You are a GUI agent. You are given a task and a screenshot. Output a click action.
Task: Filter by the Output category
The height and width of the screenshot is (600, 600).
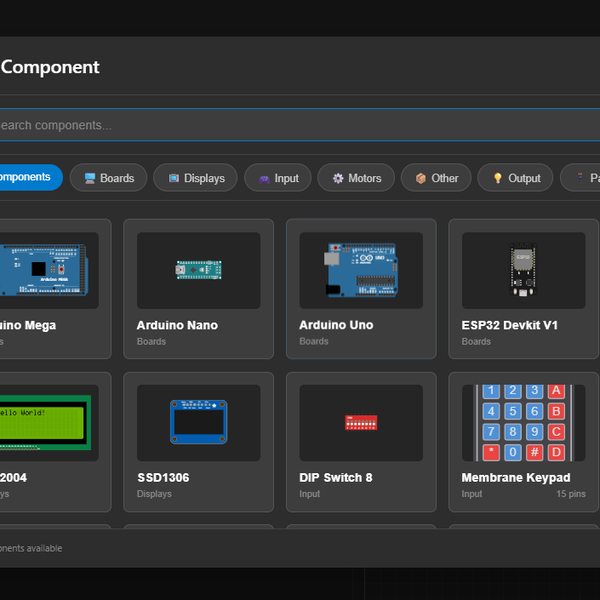click(x=515, y=178)
